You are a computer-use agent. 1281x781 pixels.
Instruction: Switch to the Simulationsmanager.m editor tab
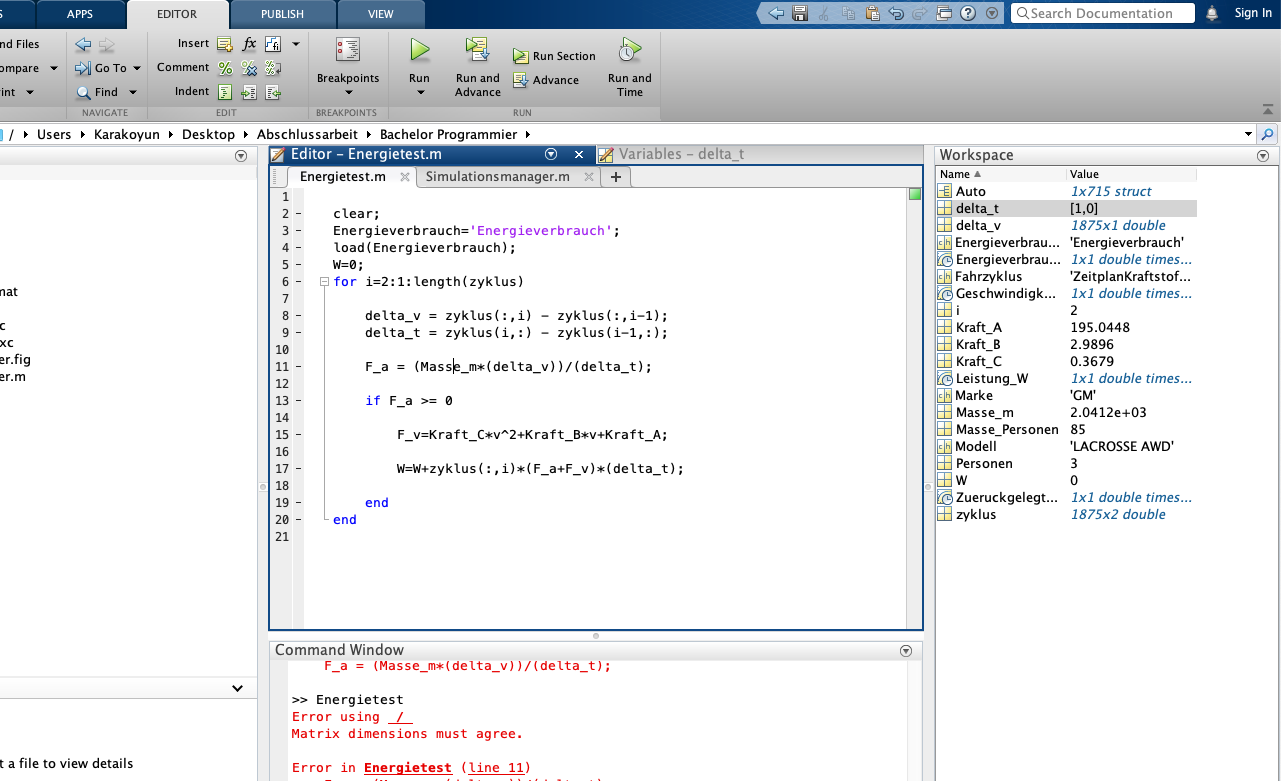pos(497,177)
